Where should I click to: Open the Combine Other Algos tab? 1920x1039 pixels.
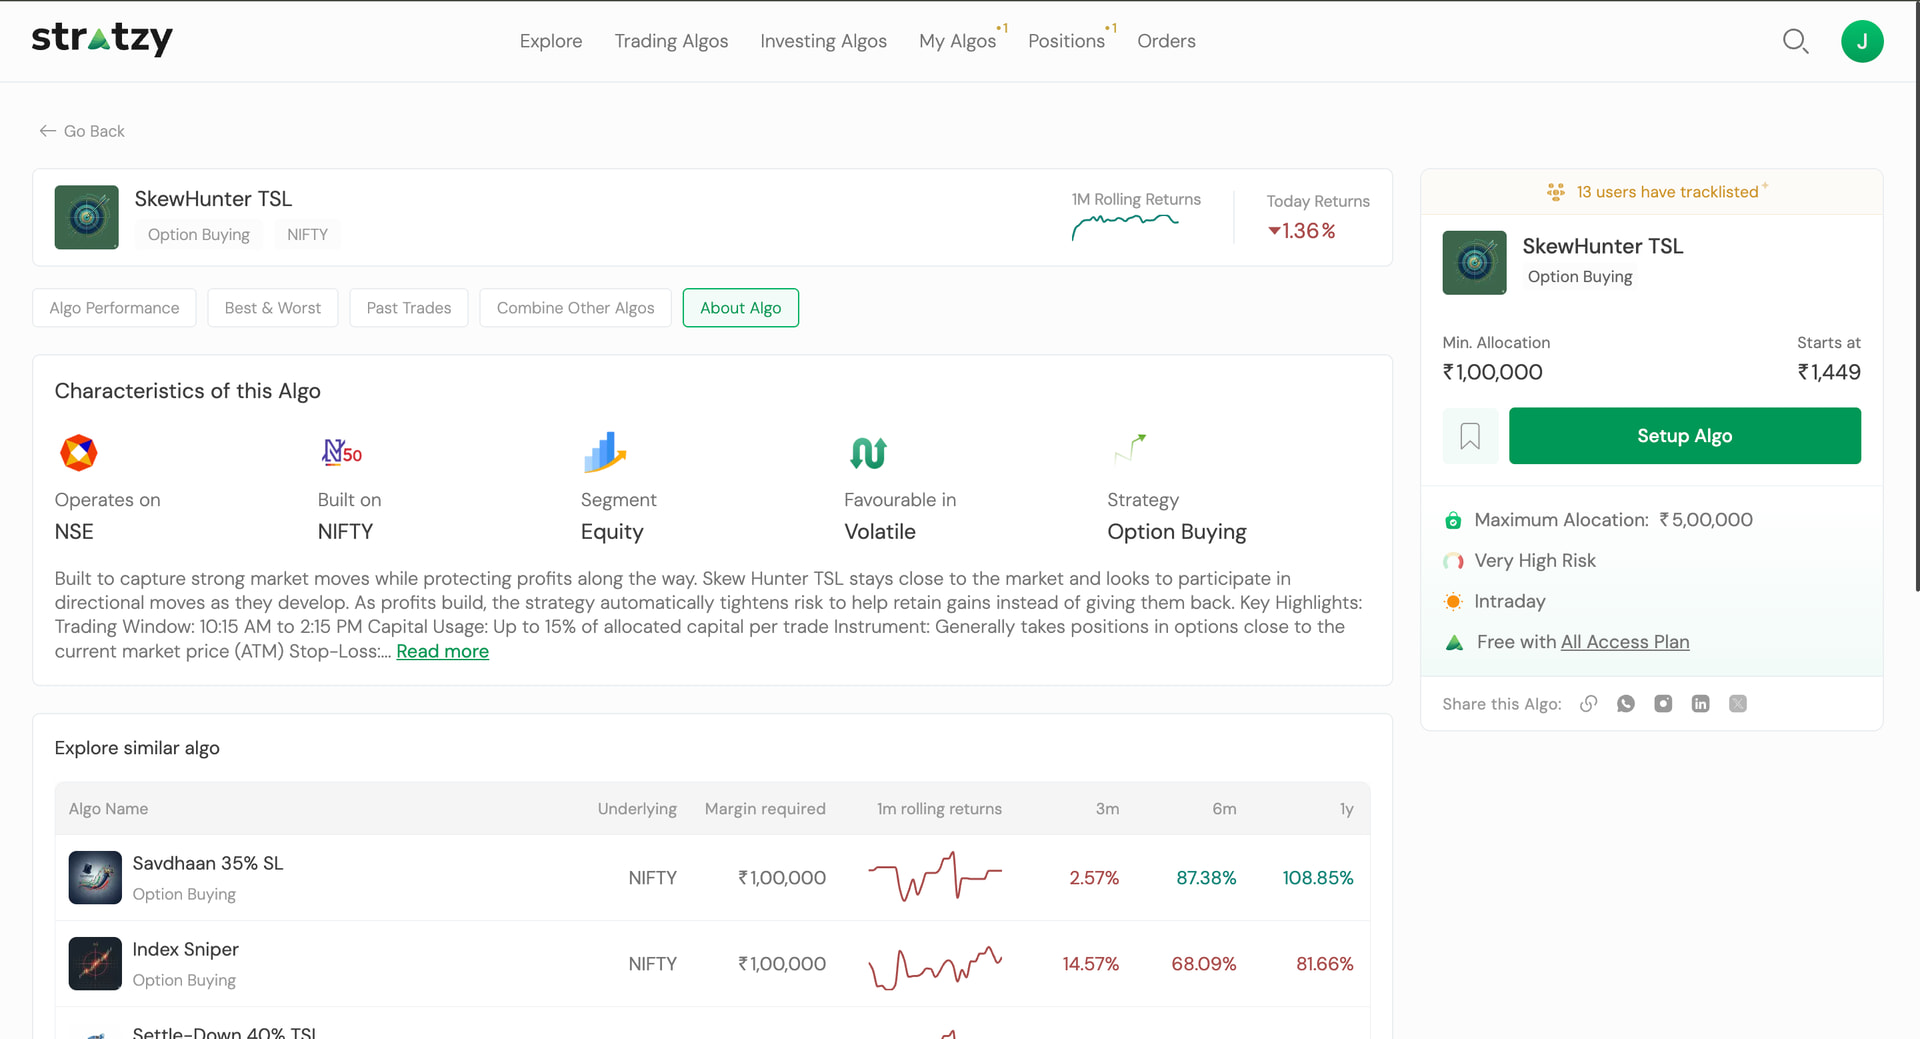[x=575, y=308]
